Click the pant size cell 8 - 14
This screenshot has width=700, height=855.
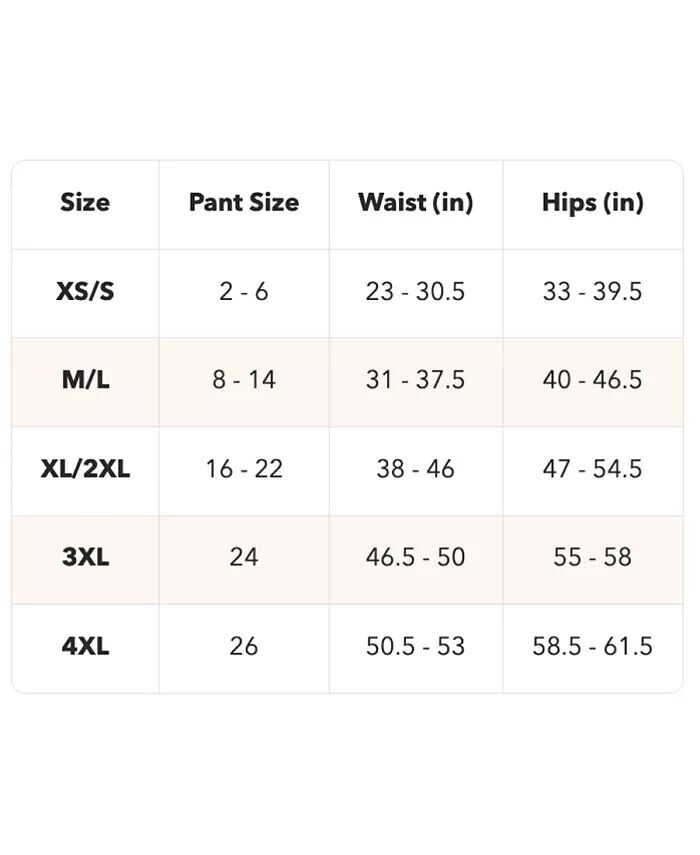pyautogui.click(x=244, y=380)
